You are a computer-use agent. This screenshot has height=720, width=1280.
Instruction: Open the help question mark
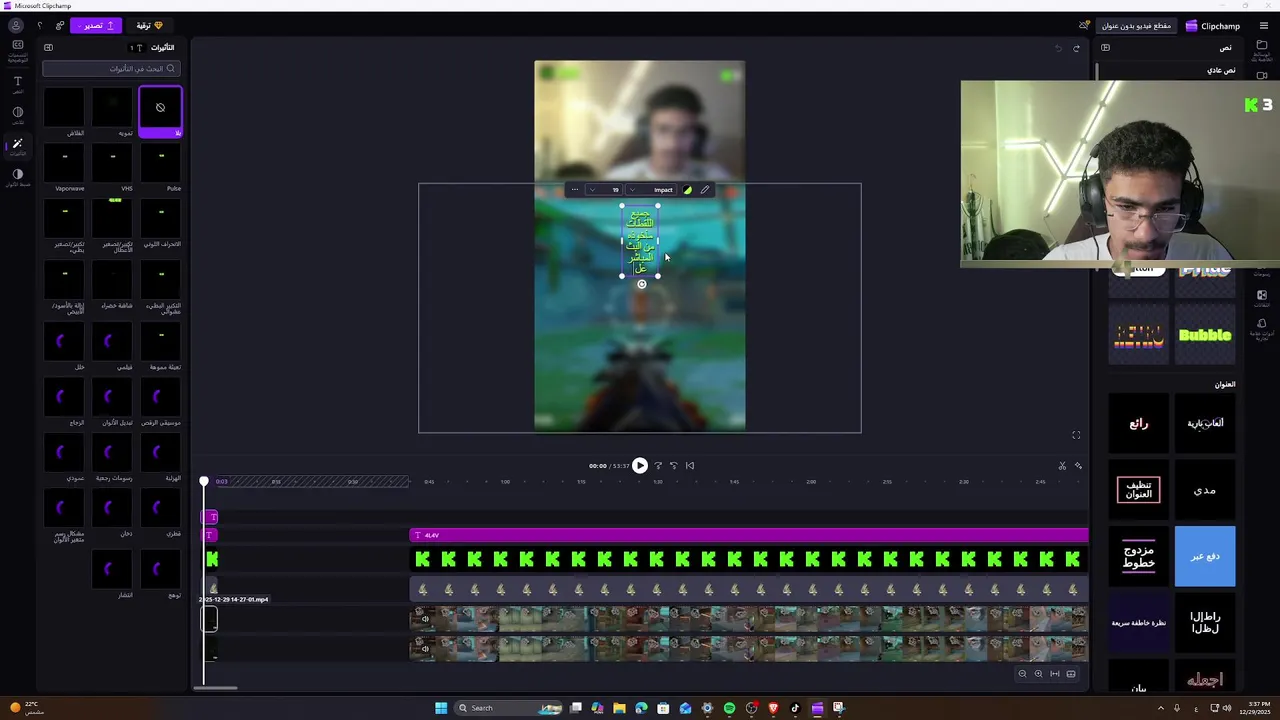pyautogui.click(x=40, y=25)
